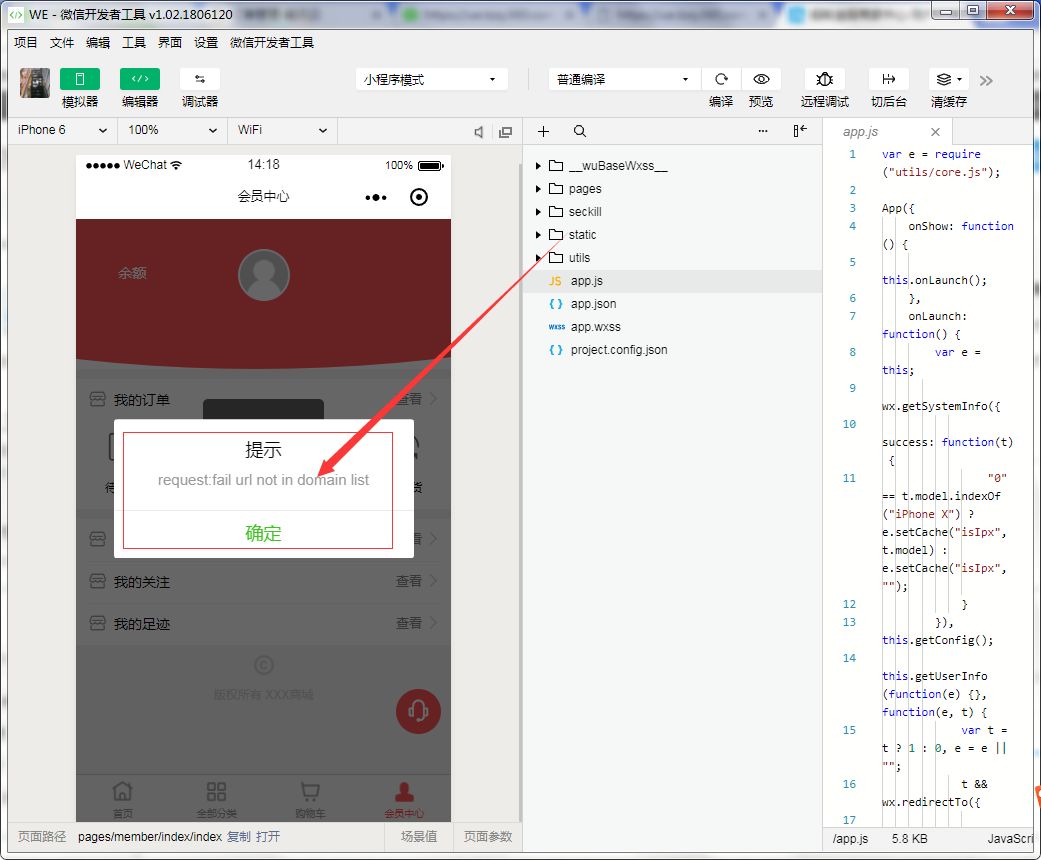
Task: Click the compile refresh icon
Action: (x=721, y=79)
